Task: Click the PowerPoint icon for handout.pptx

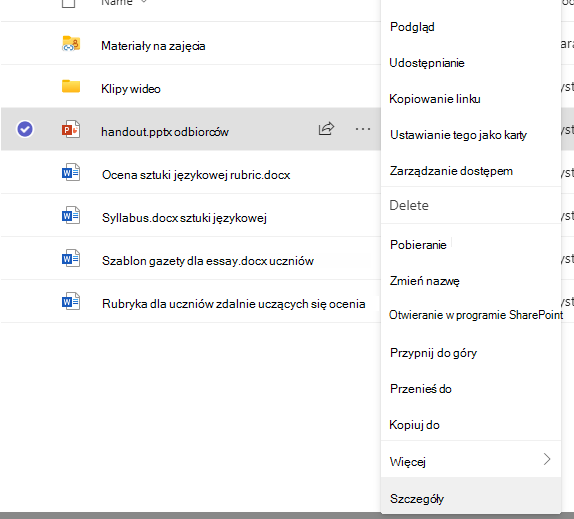Action: [x=71, y=129]
